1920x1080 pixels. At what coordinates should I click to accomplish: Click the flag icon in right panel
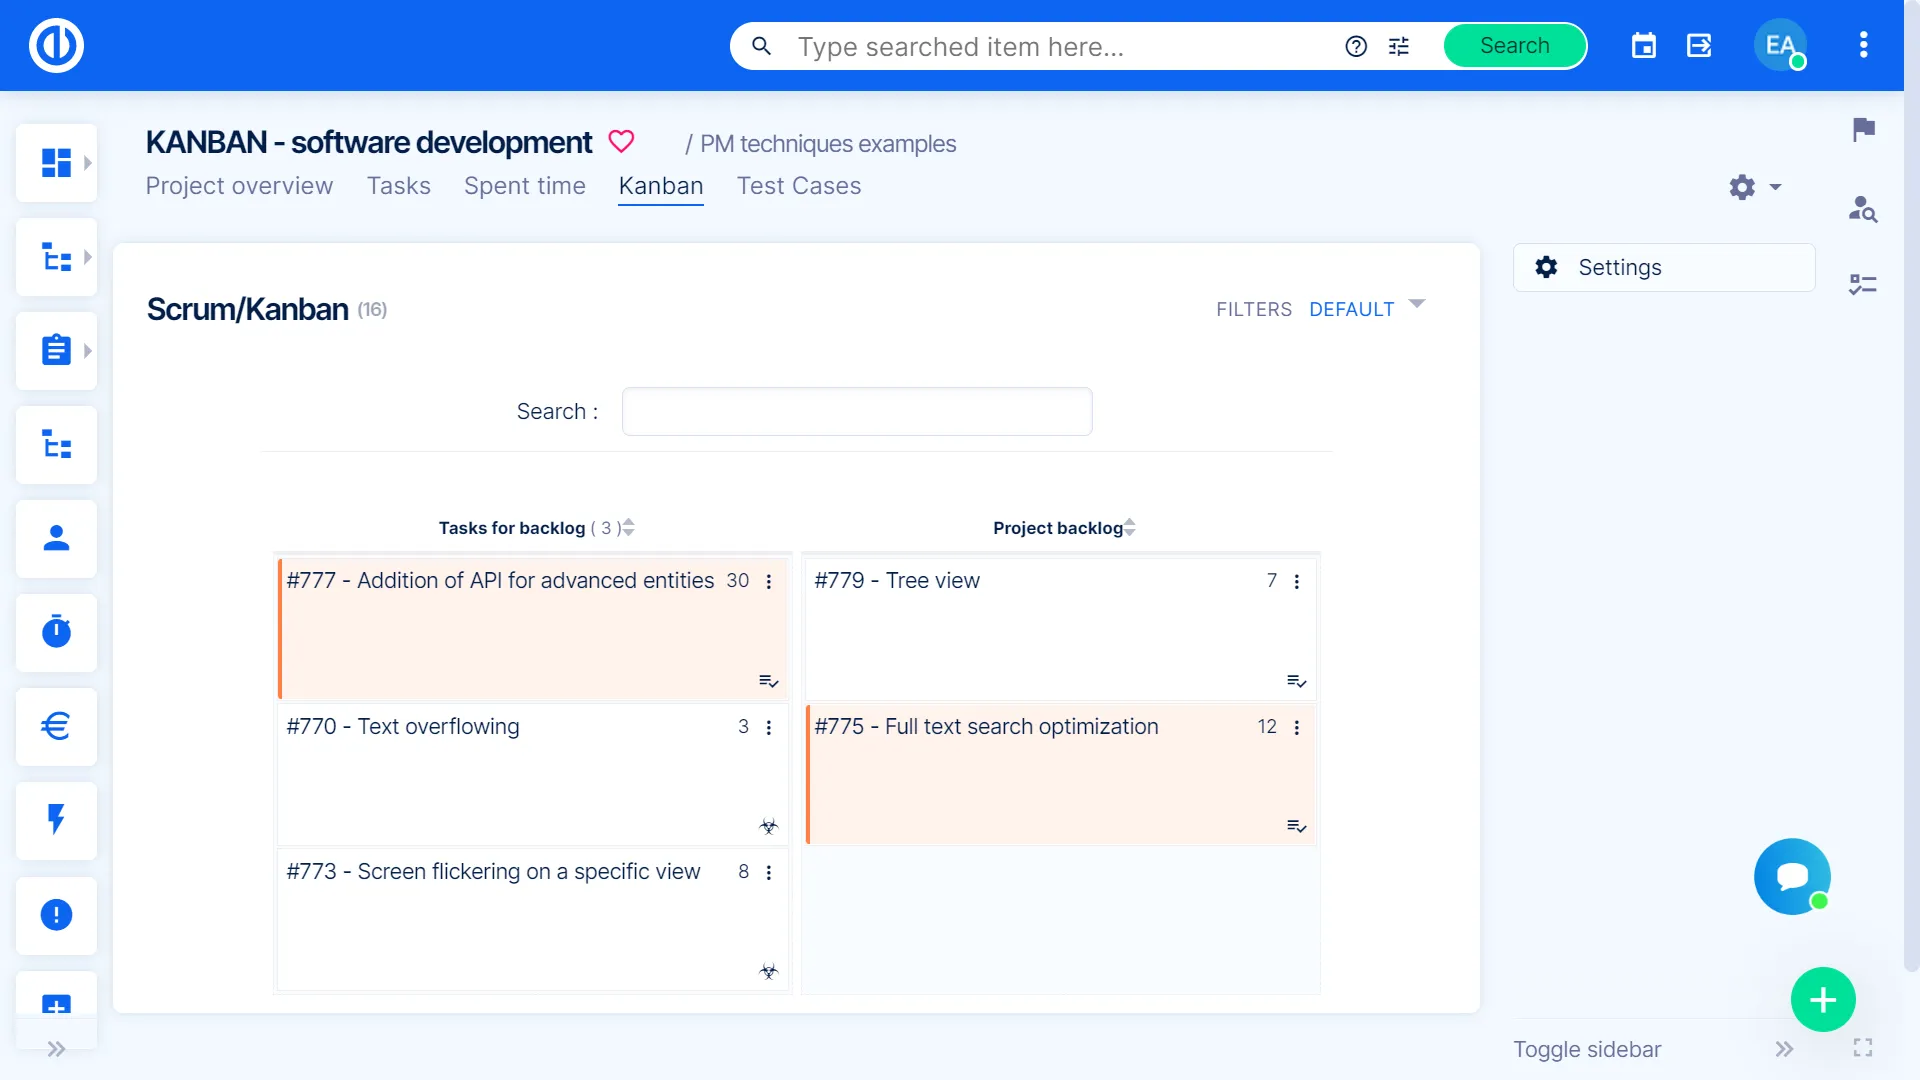pyautogui.click(x=1863, y=129)
